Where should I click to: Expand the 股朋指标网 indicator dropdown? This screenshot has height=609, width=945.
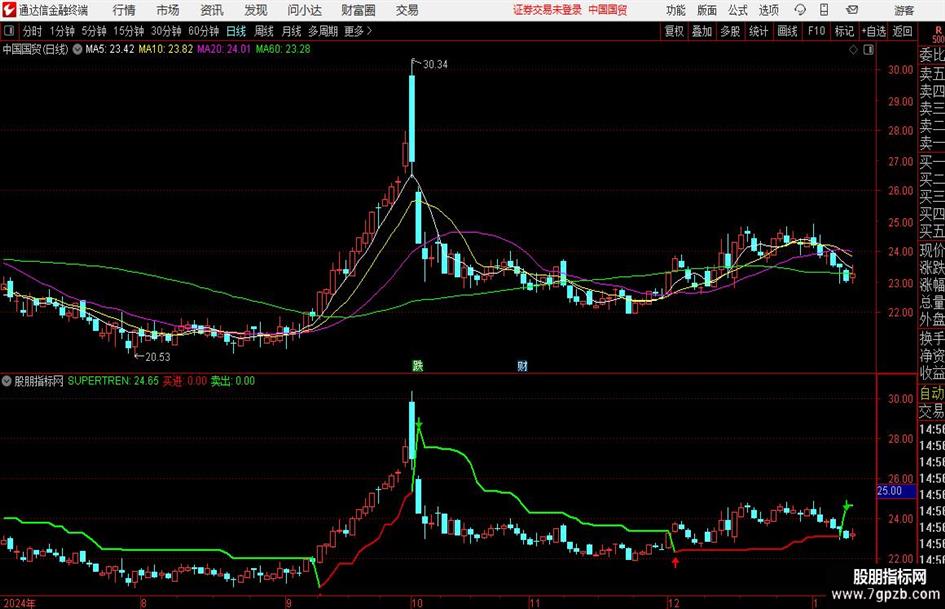[7, 381]
